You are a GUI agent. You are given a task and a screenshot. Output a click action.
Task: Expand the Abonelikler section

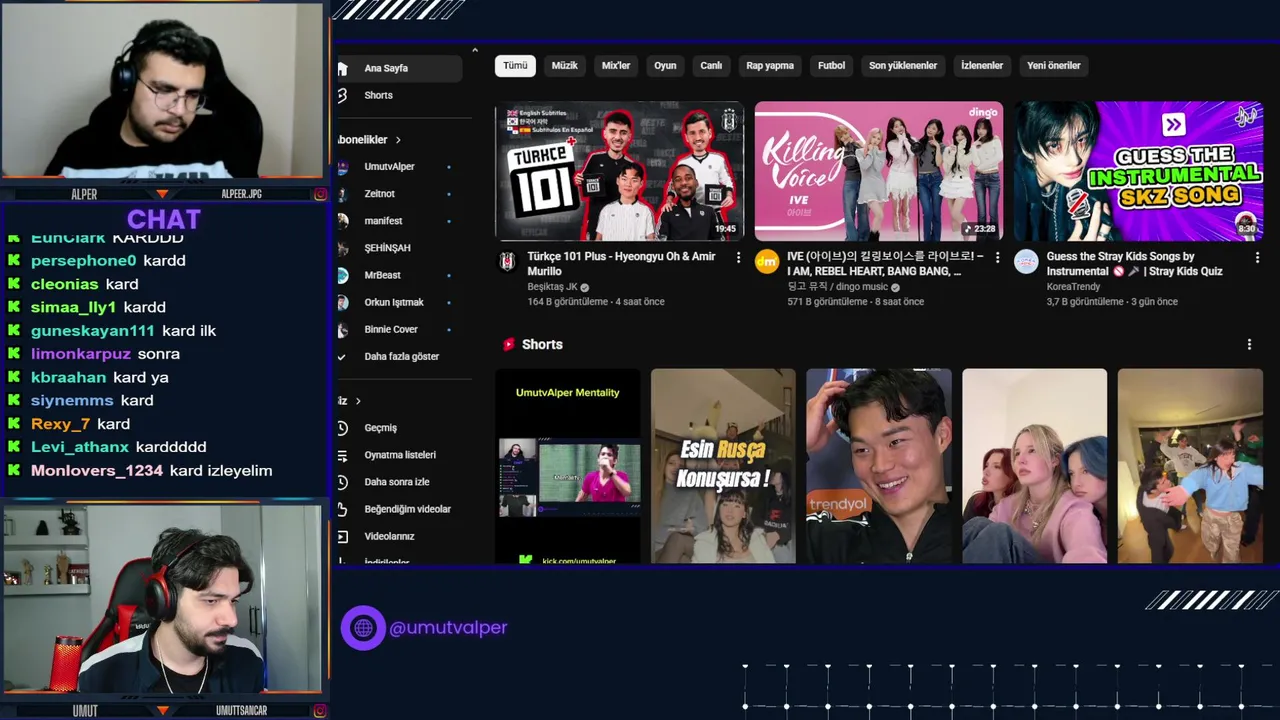[x=398, y=140]
